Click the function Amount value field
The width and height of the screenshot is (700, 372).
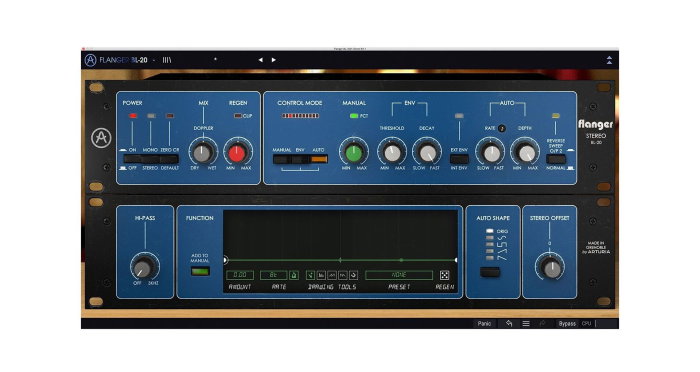pyautogui.click(x=240, y=275)
